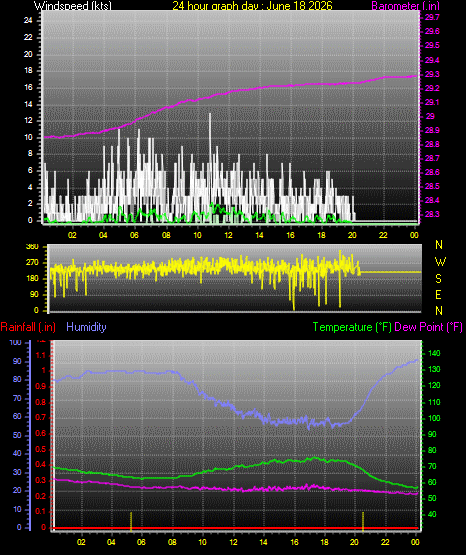Click the '140' temperature axis value

click(x=434, y=353)
